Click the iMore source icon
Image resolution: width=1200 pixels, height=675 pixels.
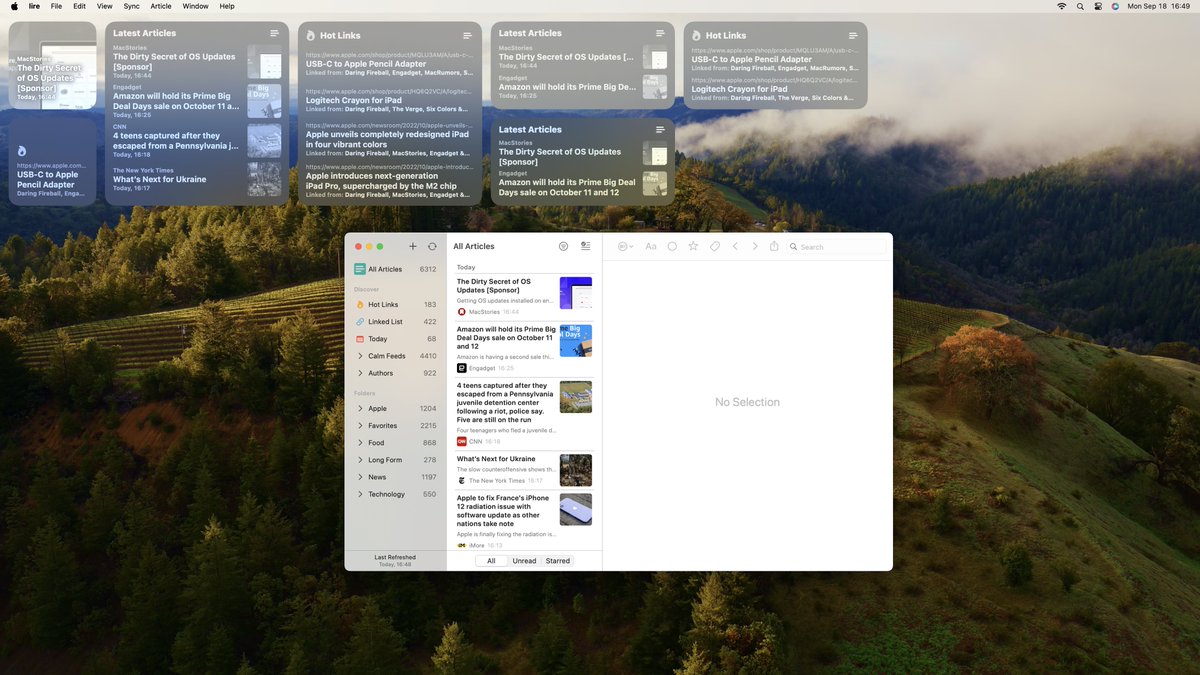tap(462, 545)
